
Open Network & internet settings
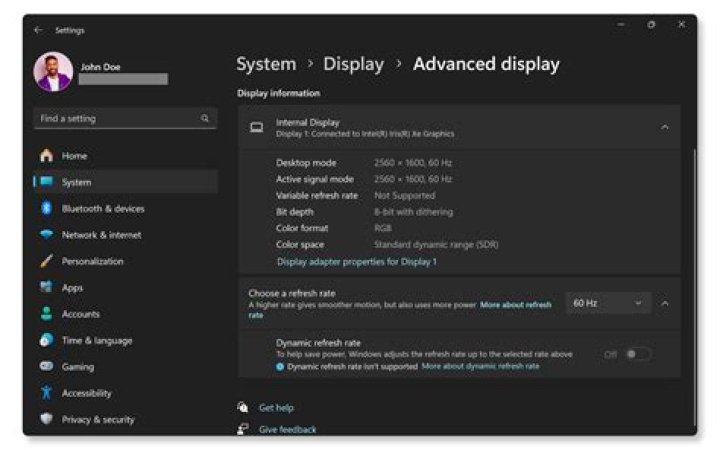click(x=125, y=235)
